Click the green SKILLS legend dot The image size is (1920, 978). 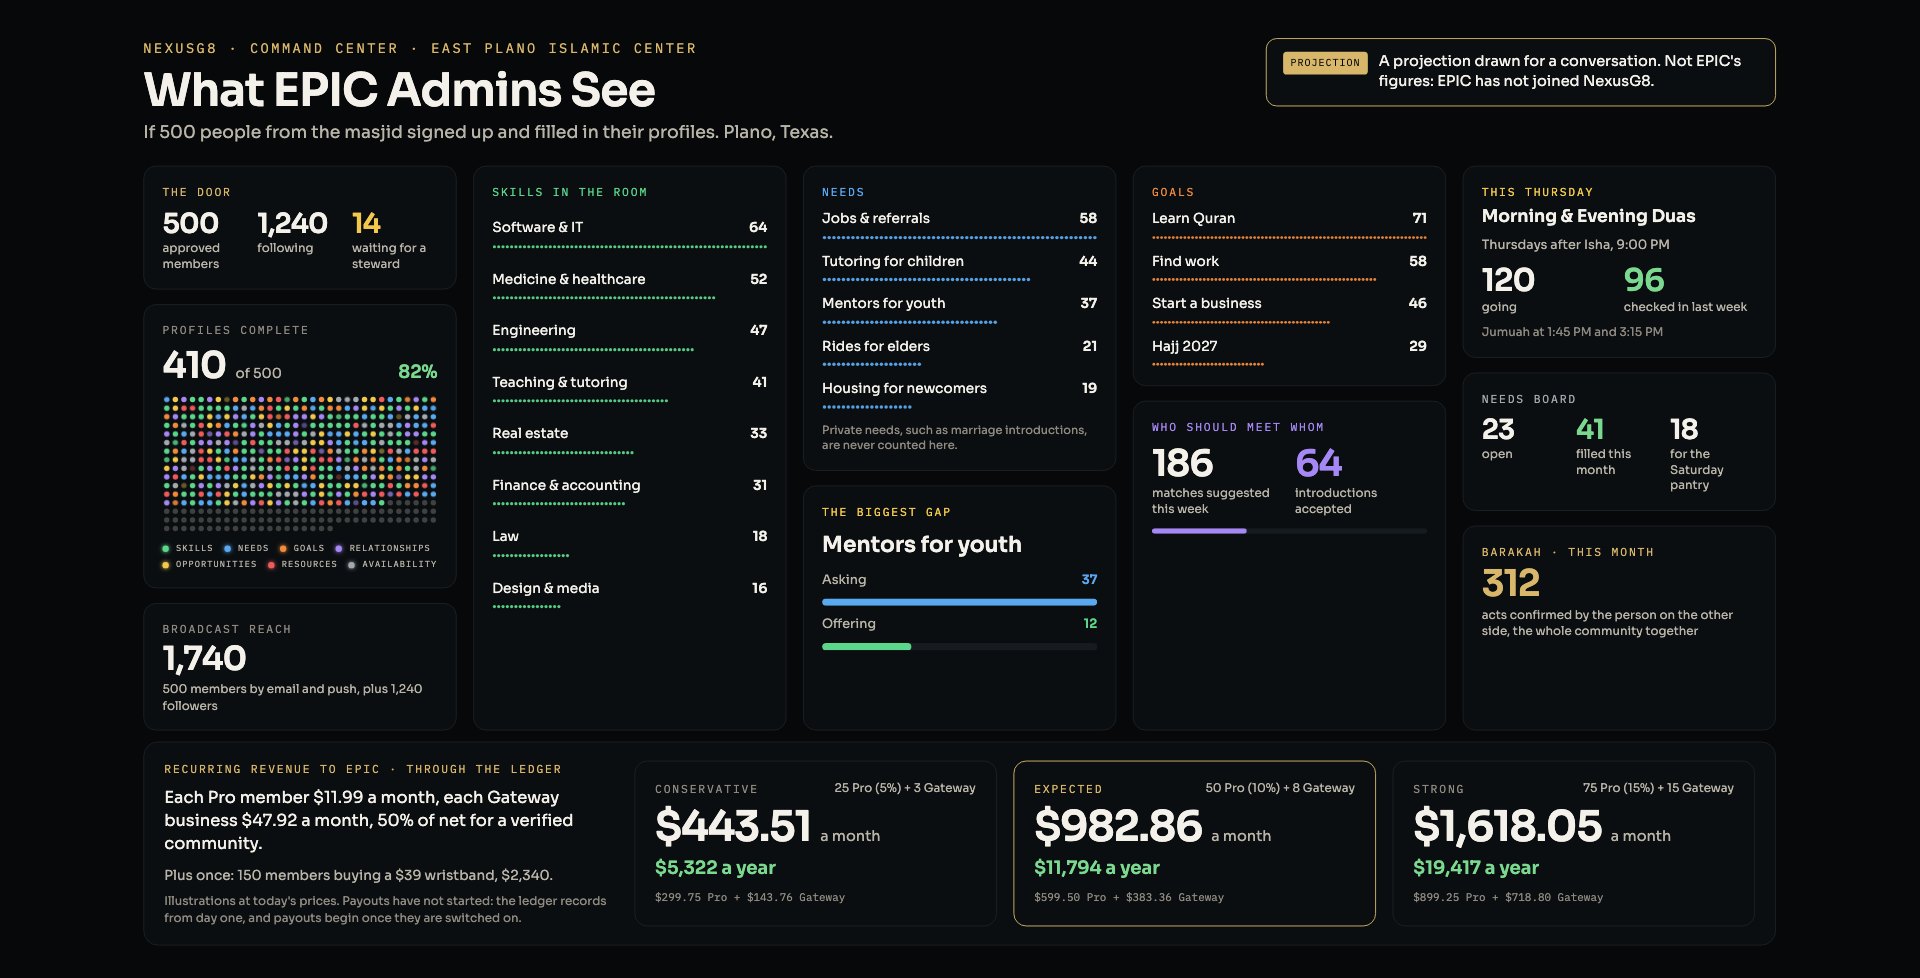click(x=165, y=548)
